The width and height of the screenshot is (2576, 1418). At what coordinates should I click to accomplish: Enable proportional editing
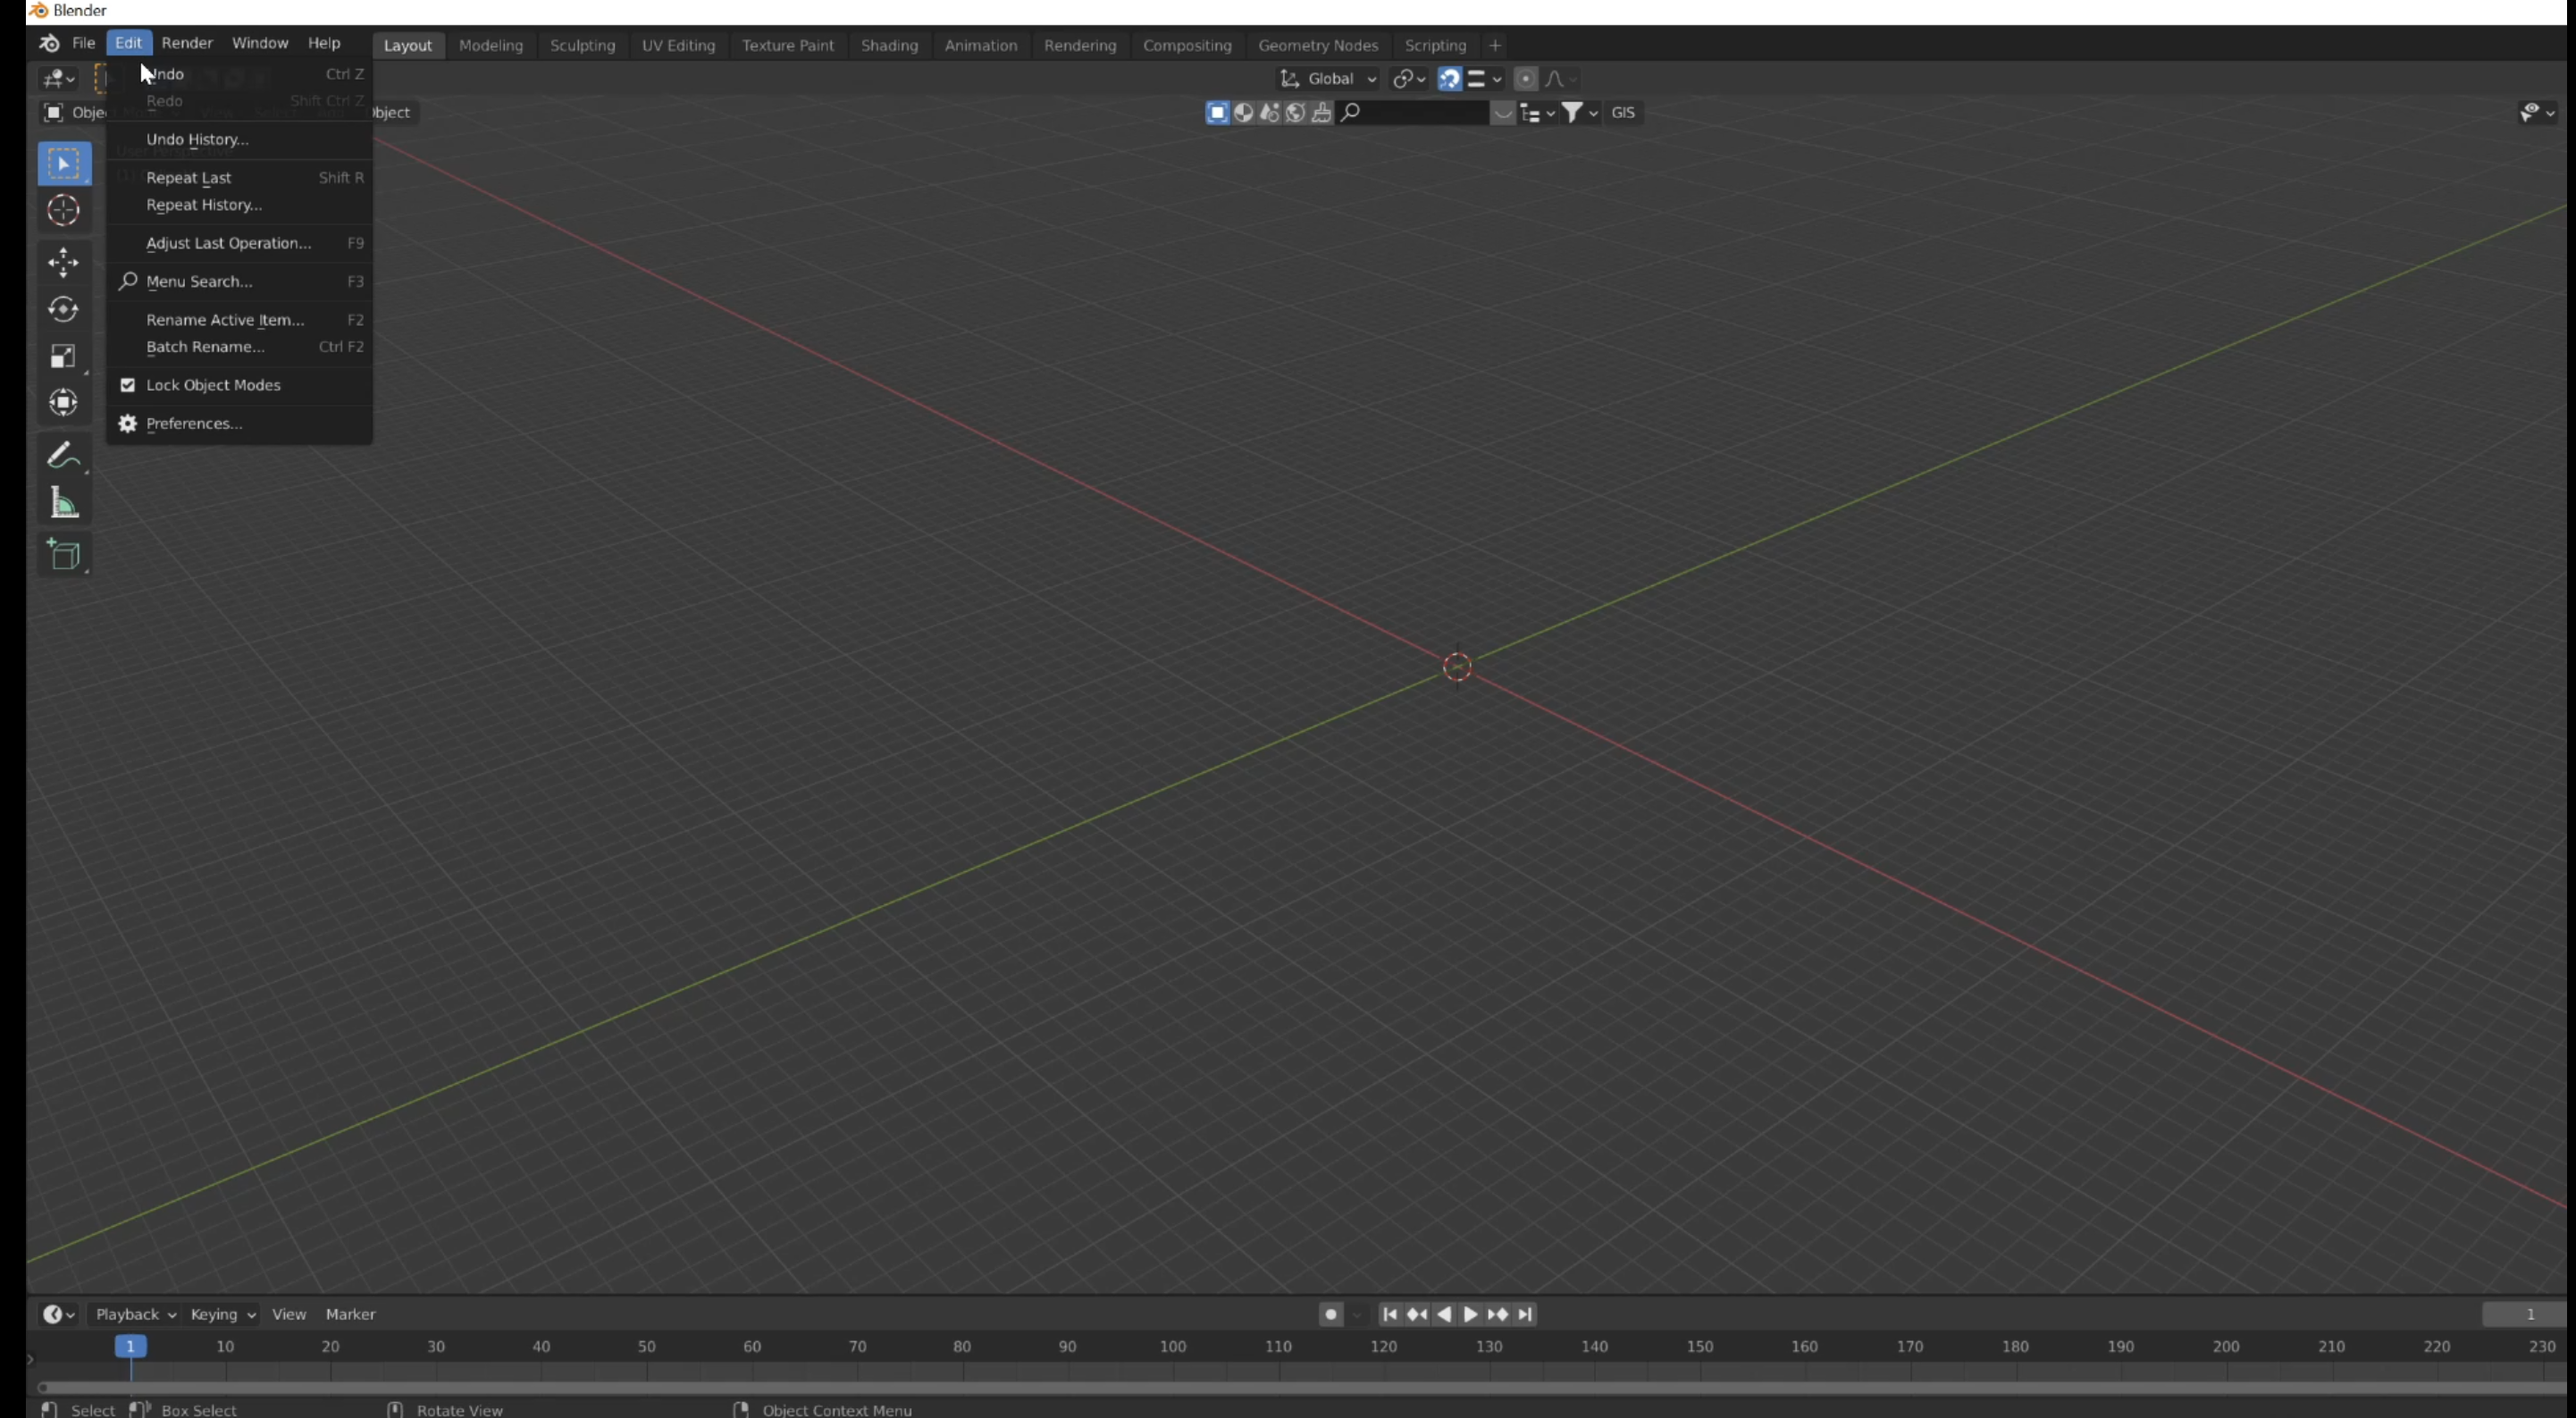pos(1525,79)
